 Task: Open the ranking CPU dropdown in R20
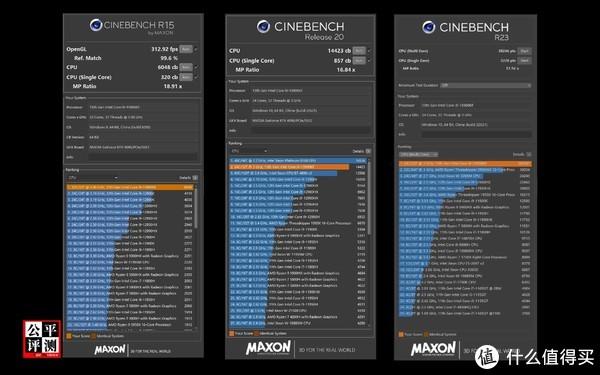(249, 151)
